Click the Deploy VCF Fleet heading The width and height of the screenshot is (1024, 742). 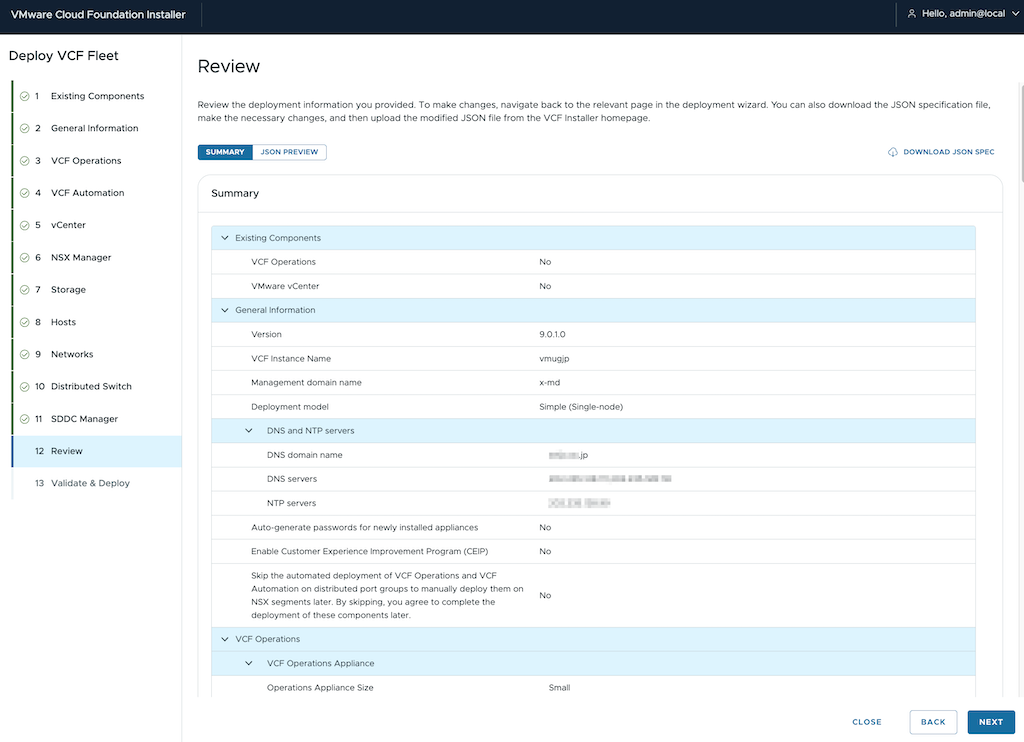click(x=64, y=56)
